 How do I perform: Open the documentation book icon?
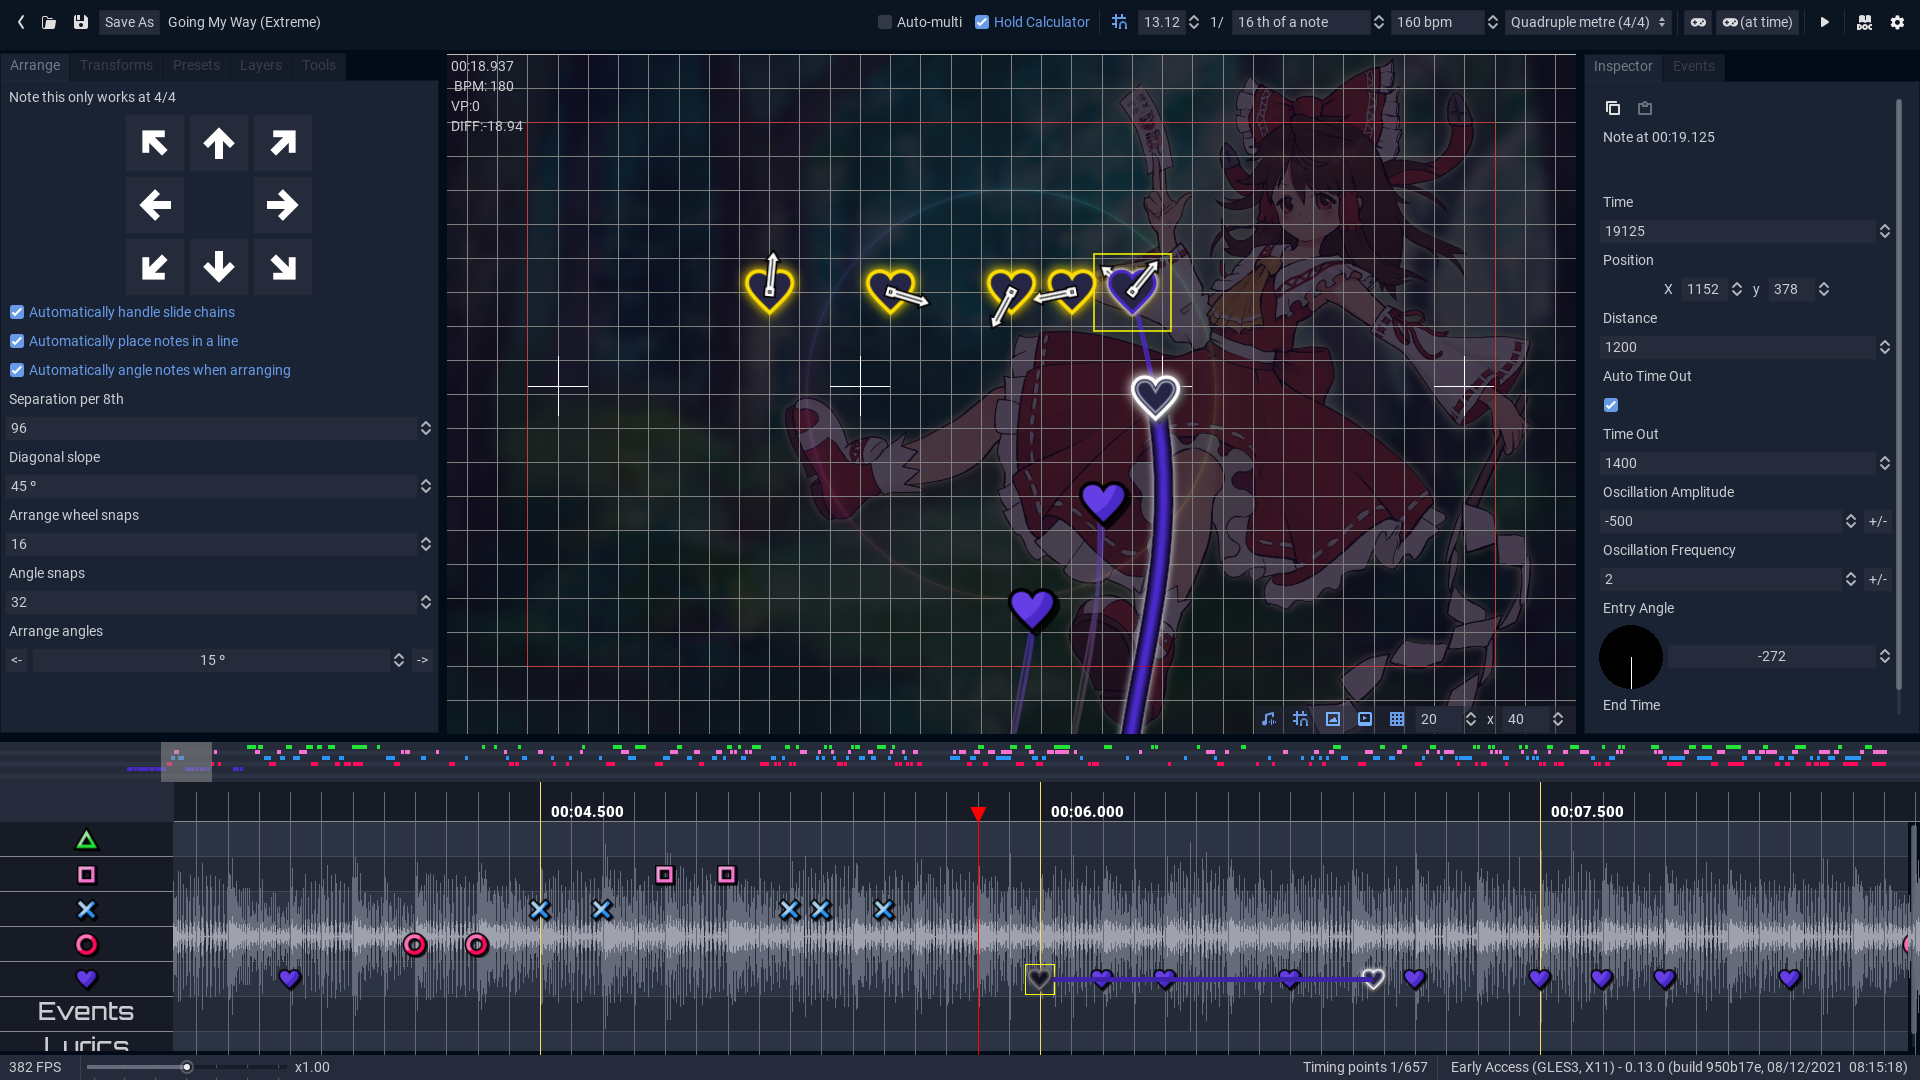1864,22
